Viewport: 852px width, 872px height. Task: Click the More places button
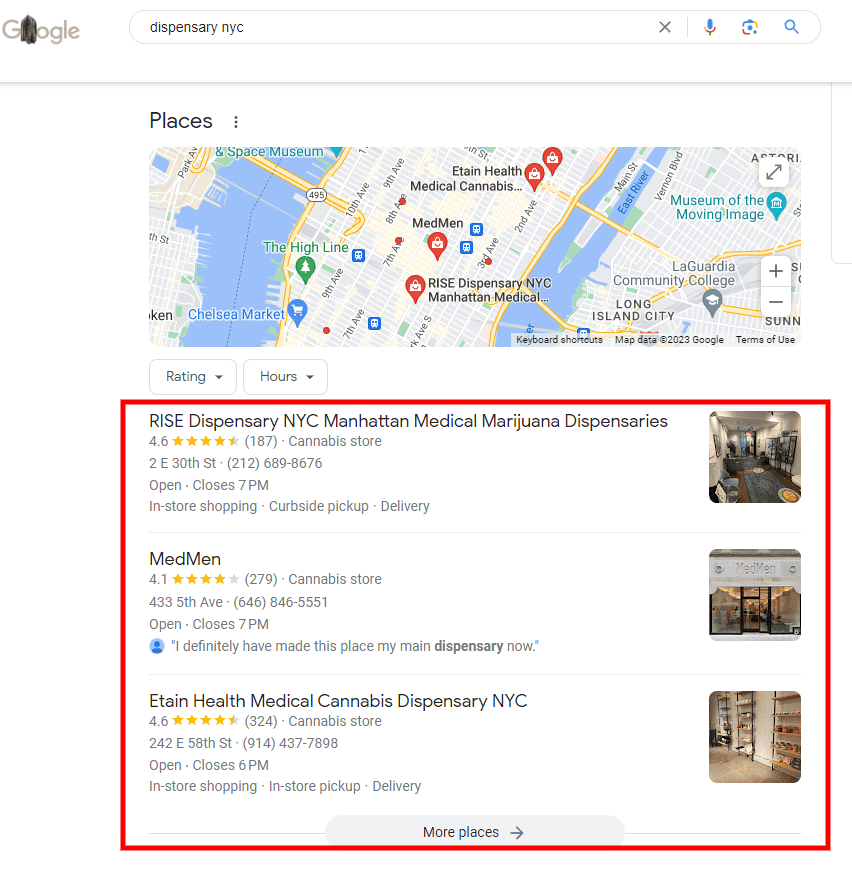point(474,832)
